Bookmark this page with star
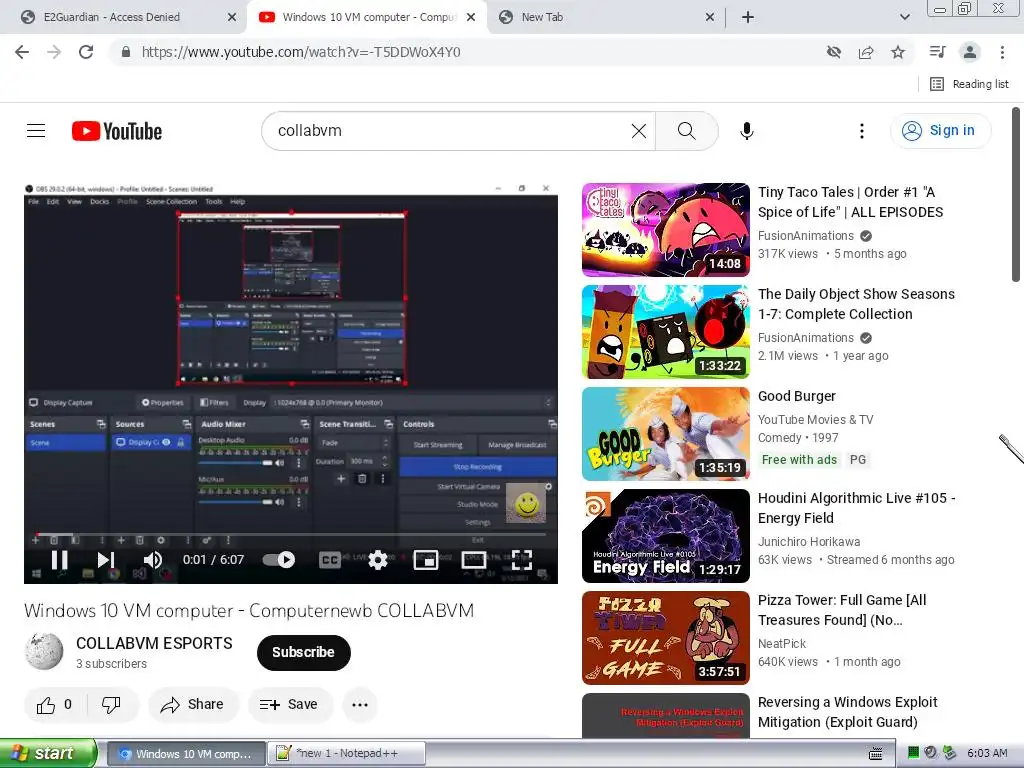 (x=898, y=52)
